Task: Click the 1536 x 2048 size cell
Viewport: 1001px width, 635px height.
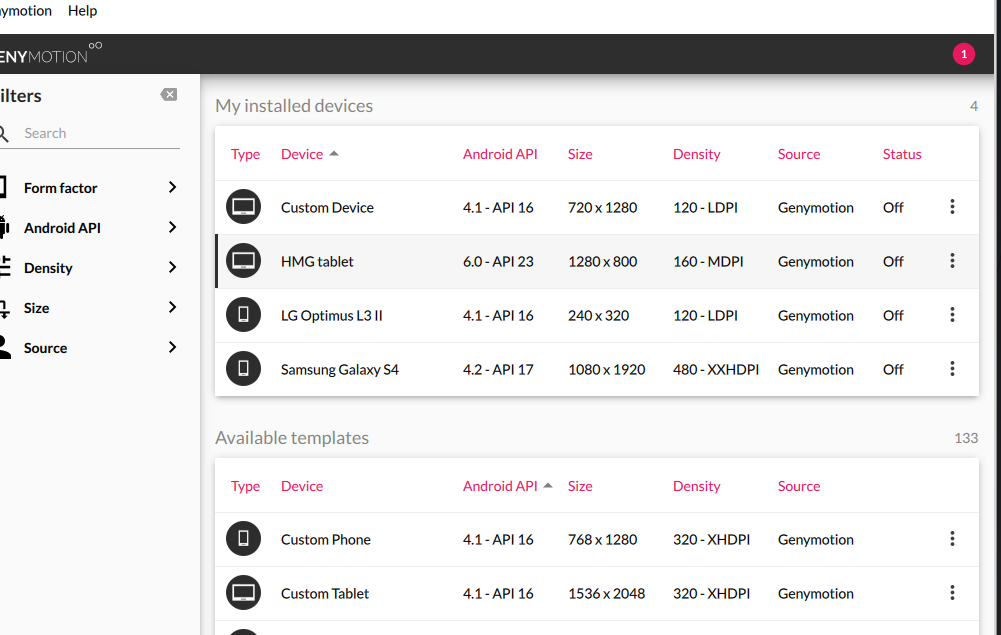Action: 606,594
